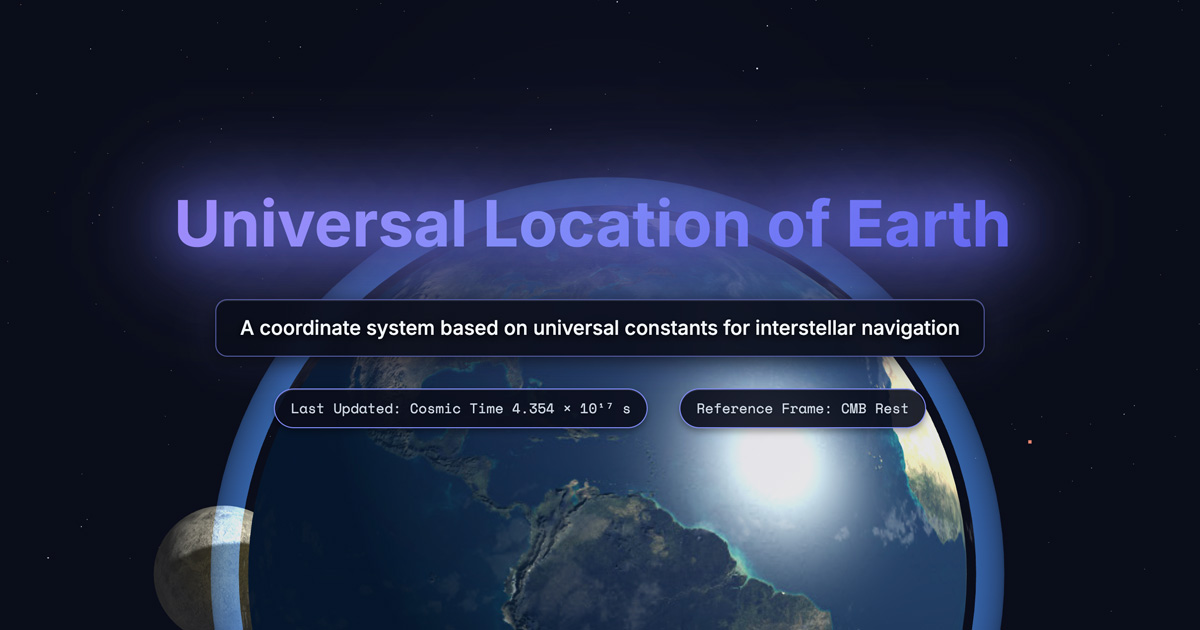Toggle the Last Updated cosmic time badge
Viewport: 1200px width, 630px height.
[x=460, y=408]
